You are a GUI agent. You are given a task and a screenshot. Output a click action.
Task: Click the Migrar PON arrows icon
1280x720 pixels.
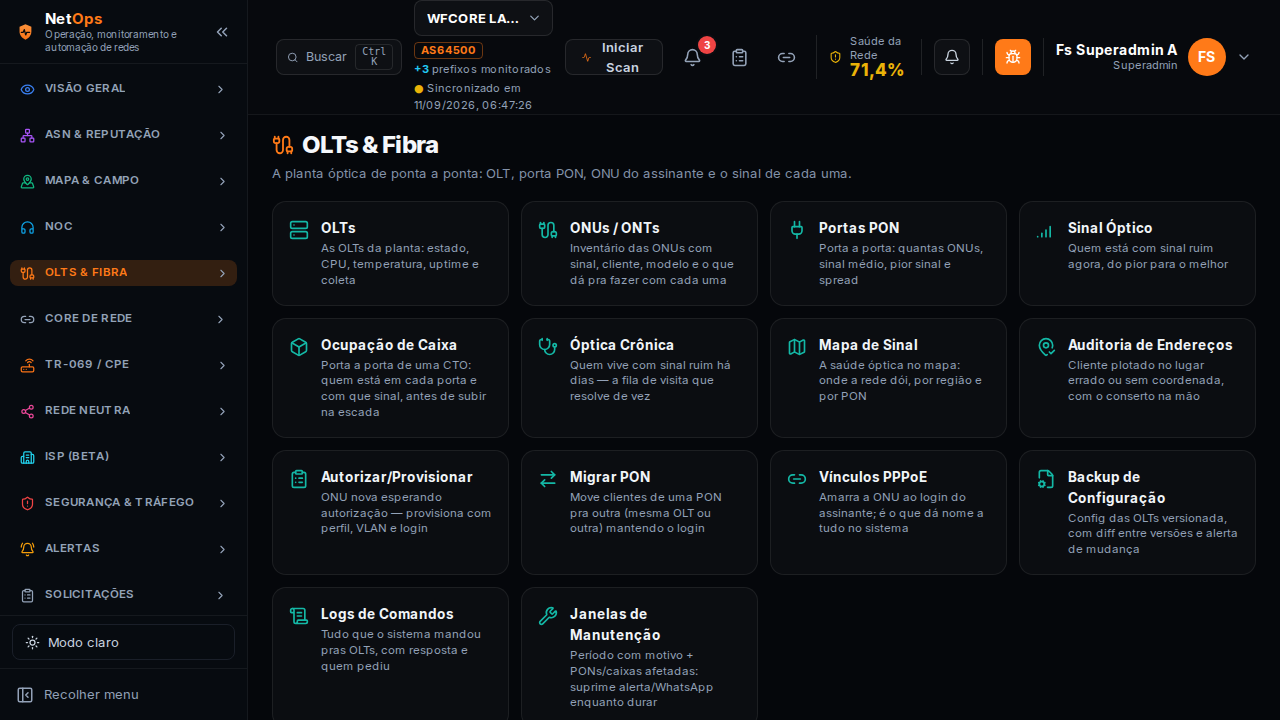point(548,479)
